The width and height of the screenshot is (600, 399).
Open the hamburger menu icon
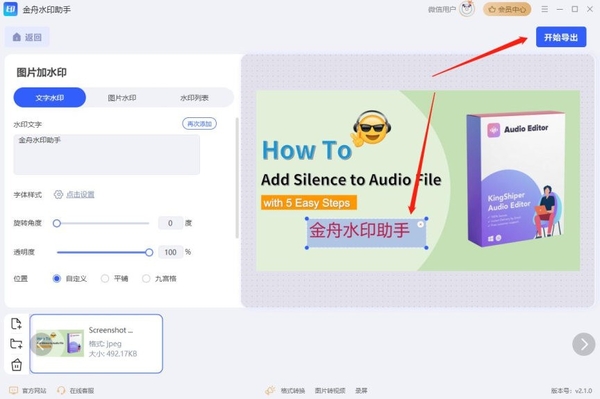[x=545, y=9]
